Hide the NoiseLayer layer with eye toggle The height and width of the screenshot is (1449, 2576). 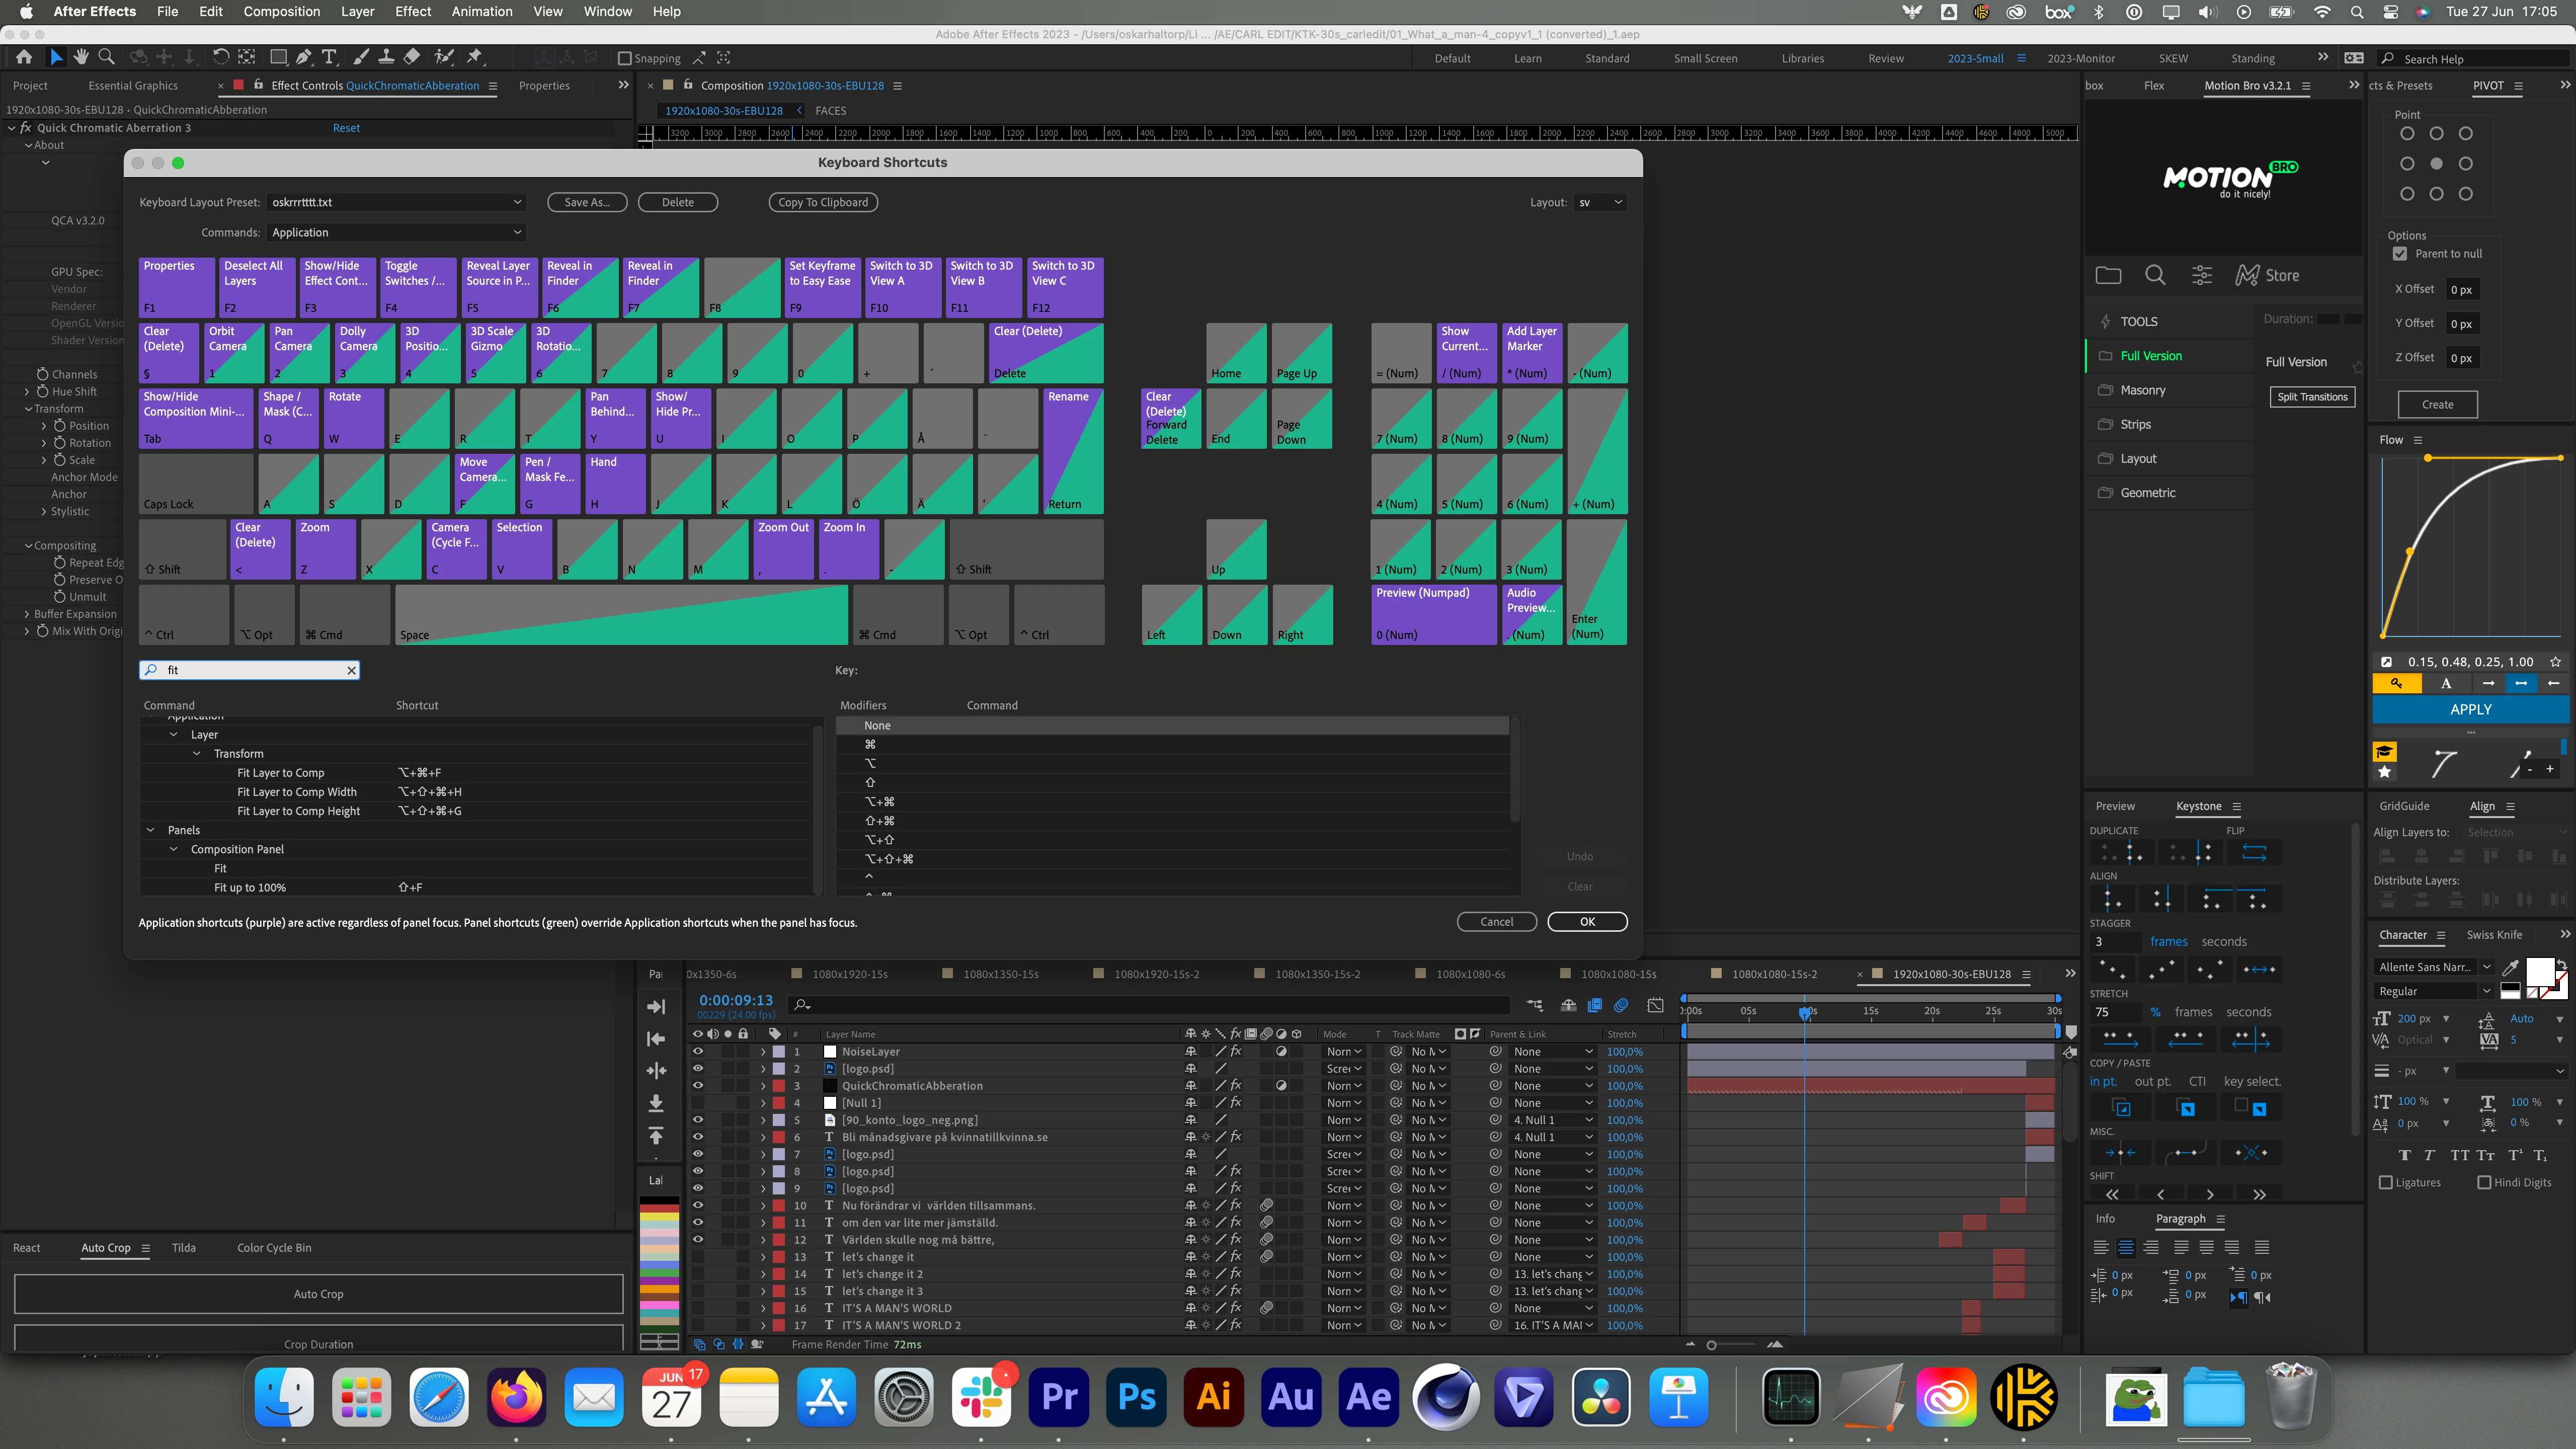tap(698, 1052)
